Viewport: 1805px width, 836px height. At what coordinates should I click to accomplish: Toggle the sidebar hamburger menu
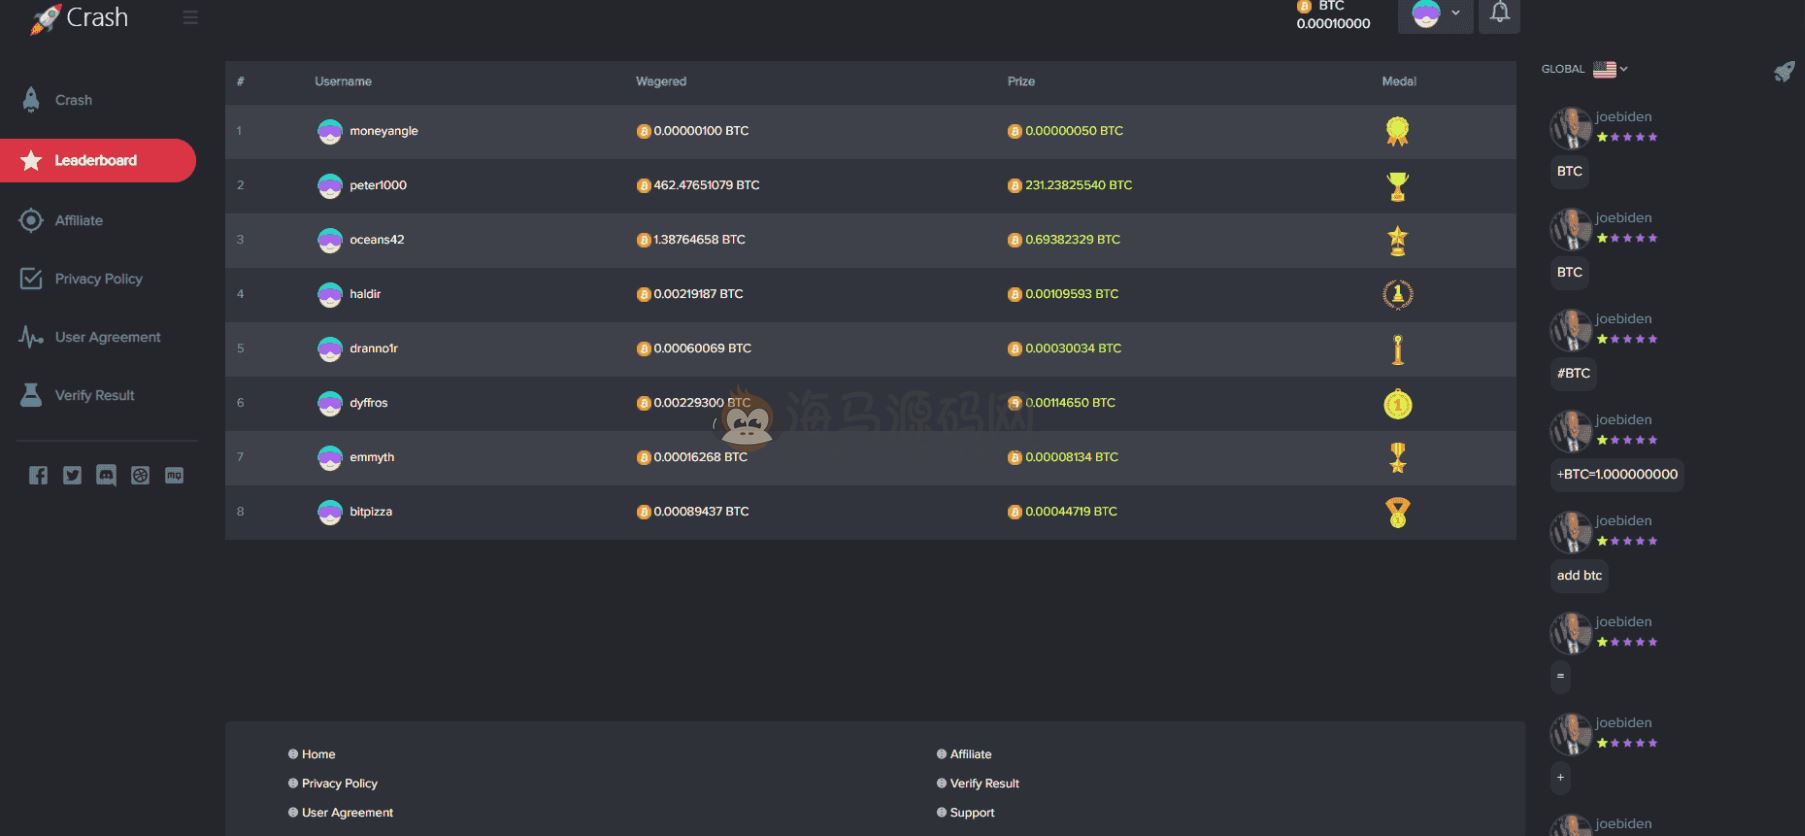click(190, 18)
